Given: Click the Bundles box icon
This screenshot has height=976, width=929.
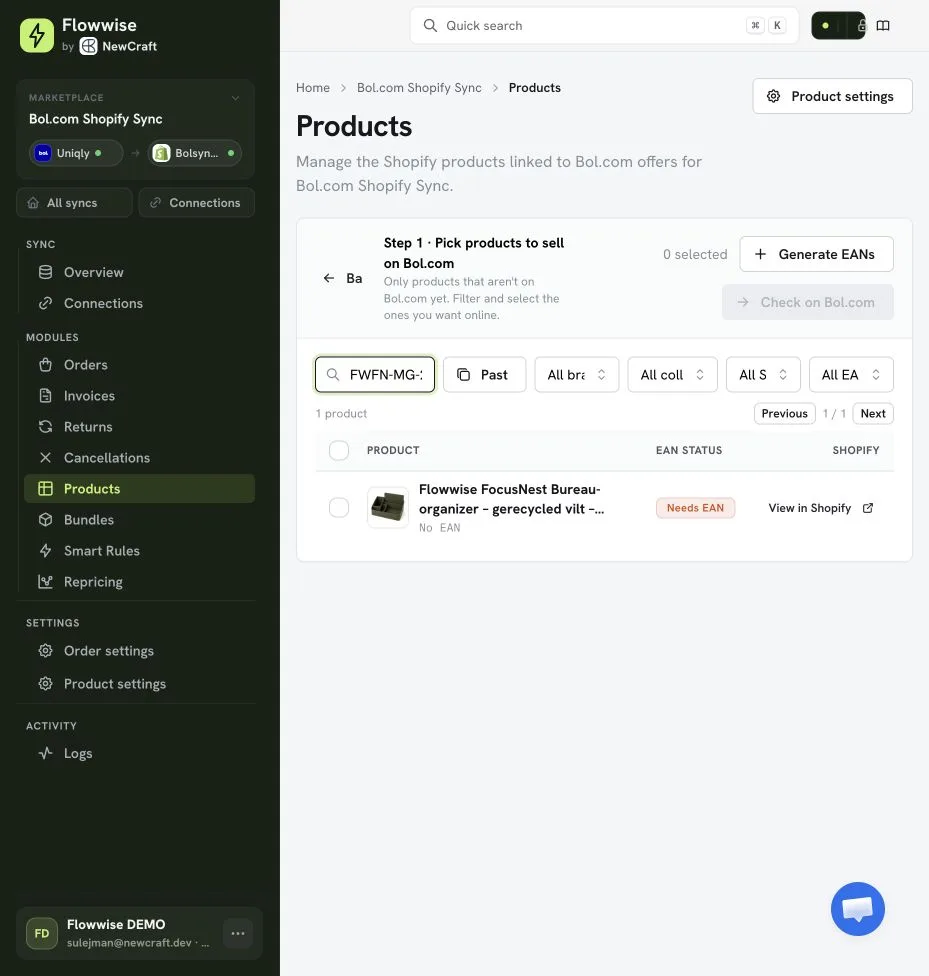Looking at the screenshot, I should (45, 520).
